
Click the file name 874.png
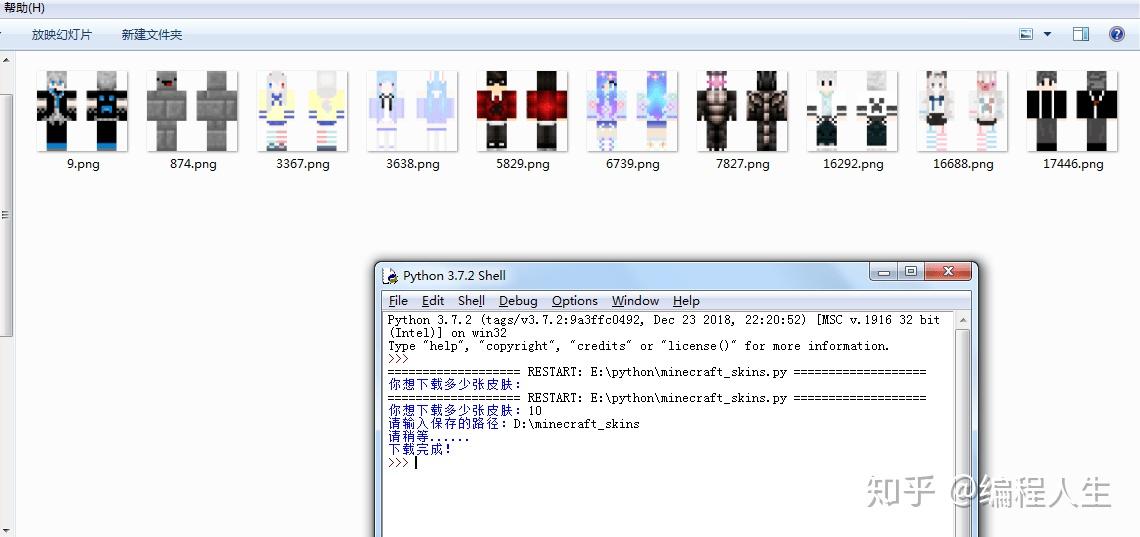(193, 164)
